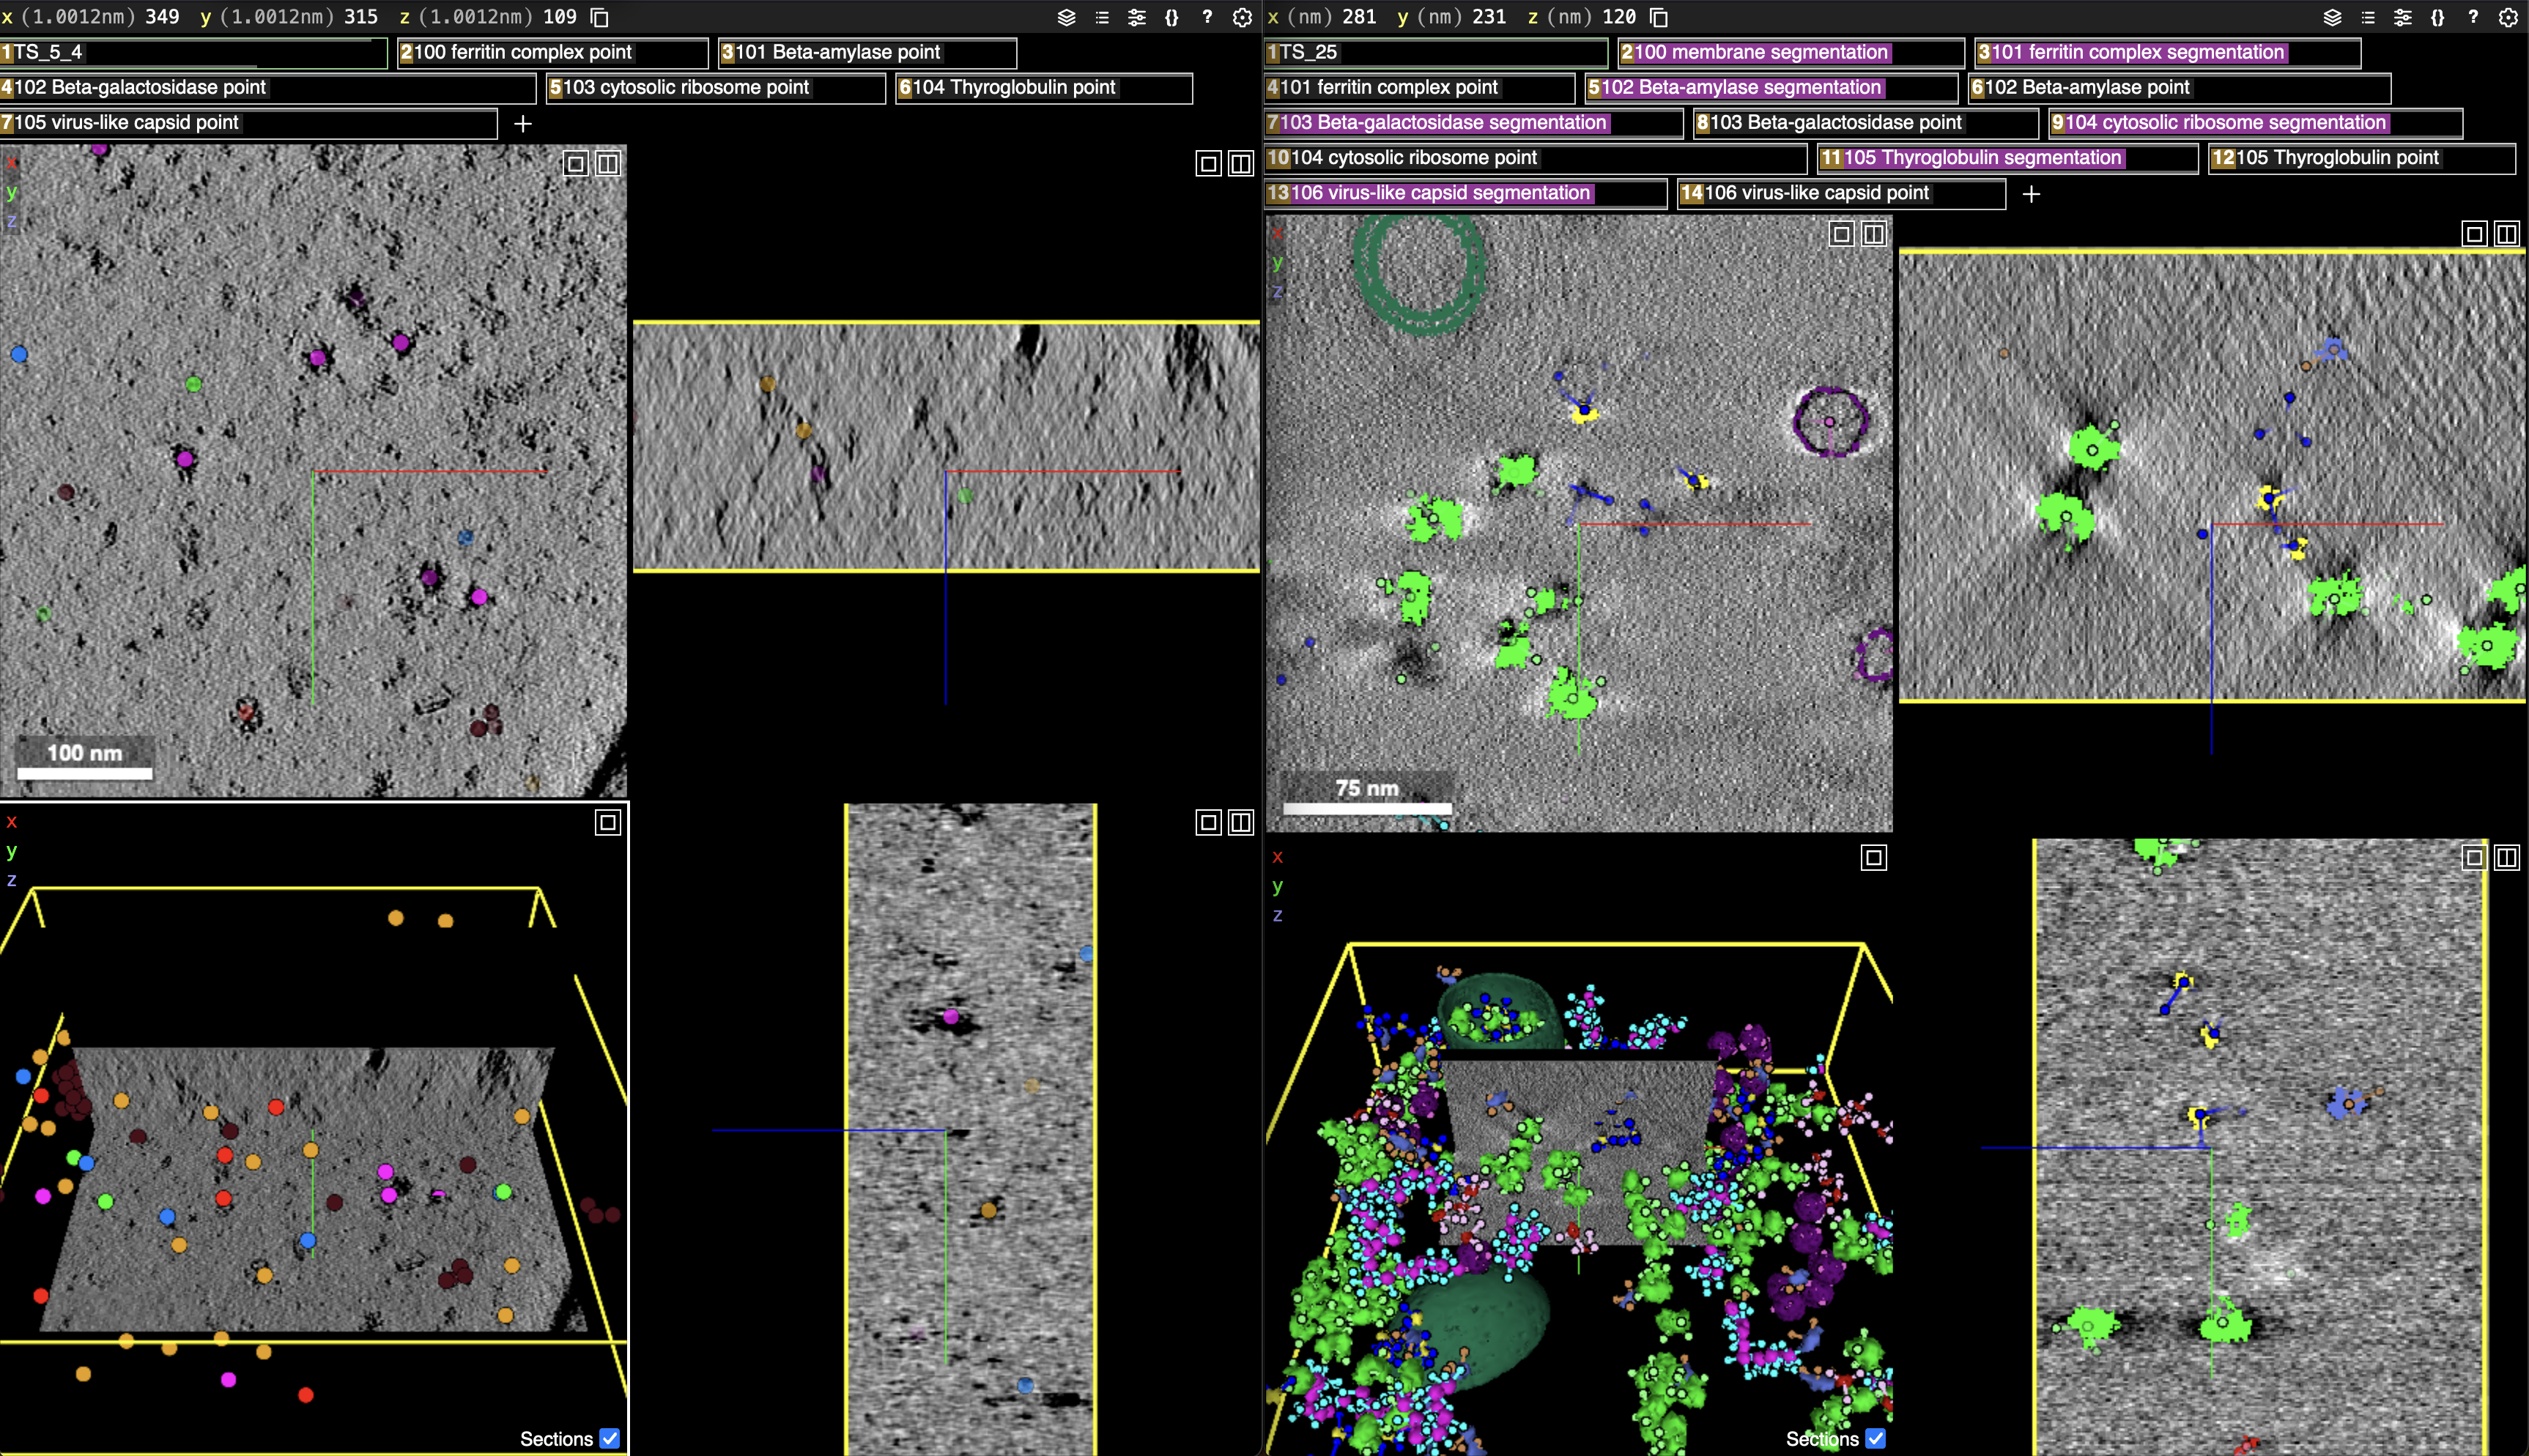Split layout icon on left viewer's bottom-right YZ panel
This screenshot has height=1456, width=2529.
pyautogui.click(x=1240, y=823)
